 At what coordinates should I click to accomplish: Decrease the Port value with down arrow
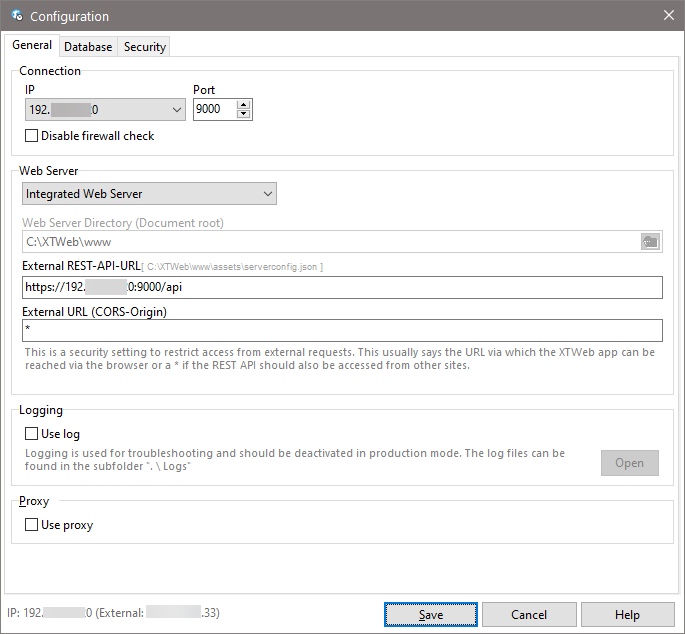point(243,114)
